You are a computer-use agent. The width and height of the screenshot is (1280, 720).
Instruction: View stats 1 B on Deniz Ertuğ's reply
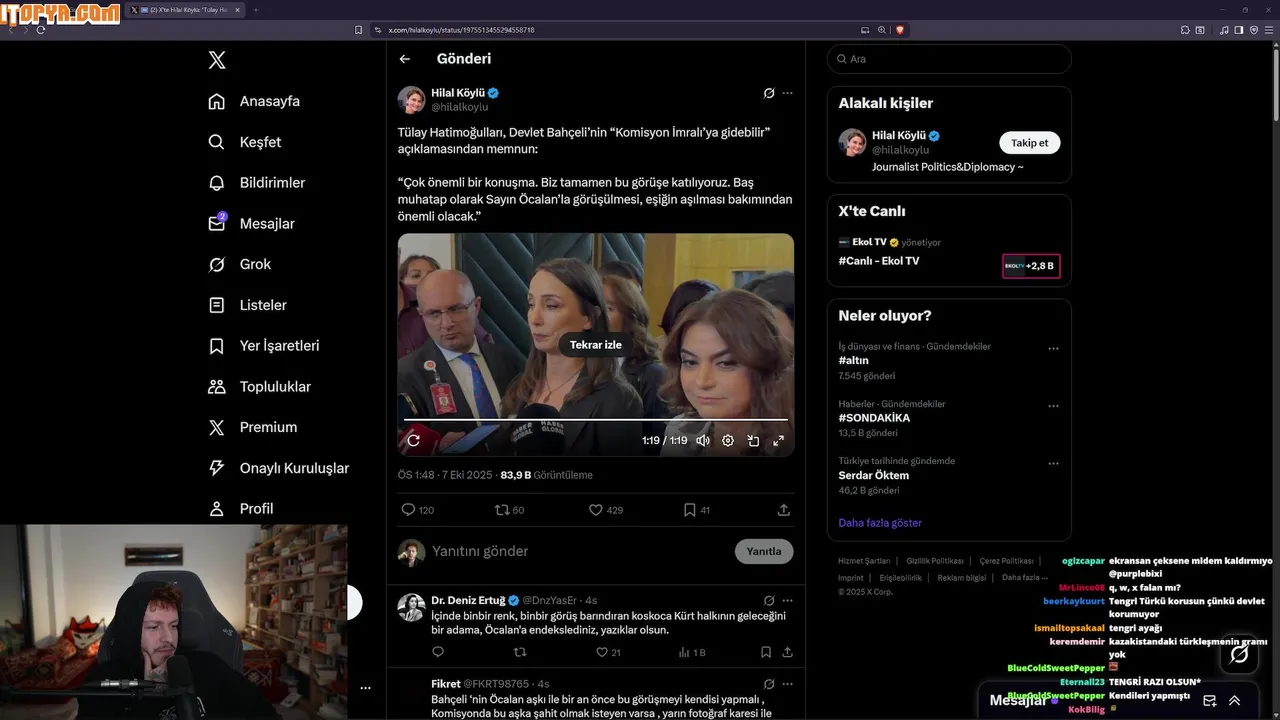pyautogui.click(x=692, y=652)
